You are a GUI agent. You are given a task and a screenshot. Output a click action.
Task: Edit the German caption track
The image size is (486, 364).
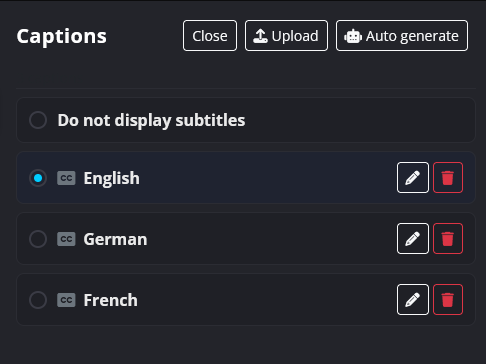pos(413,239)
